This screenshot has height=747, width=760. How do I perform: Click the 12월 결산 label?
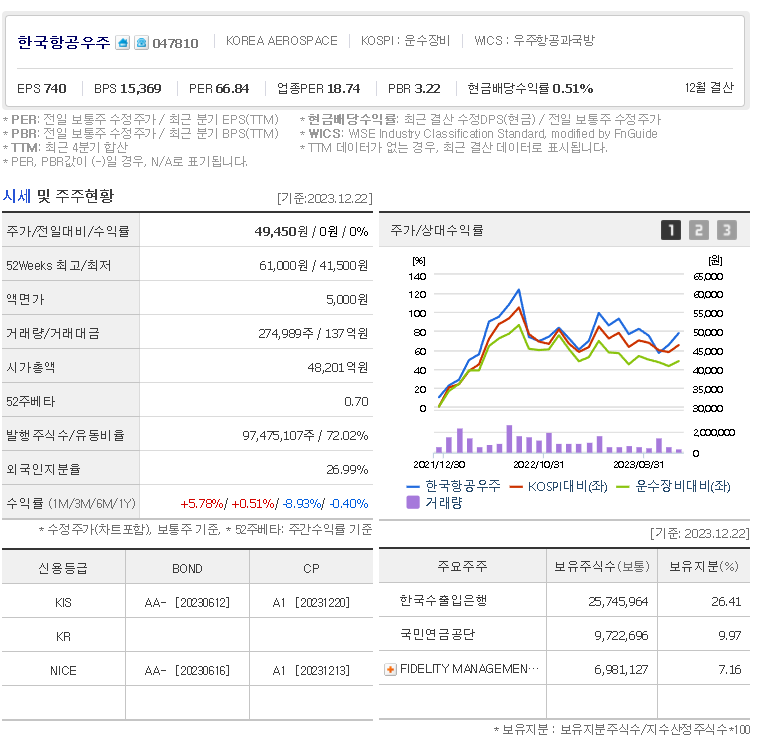click(709, 88)
